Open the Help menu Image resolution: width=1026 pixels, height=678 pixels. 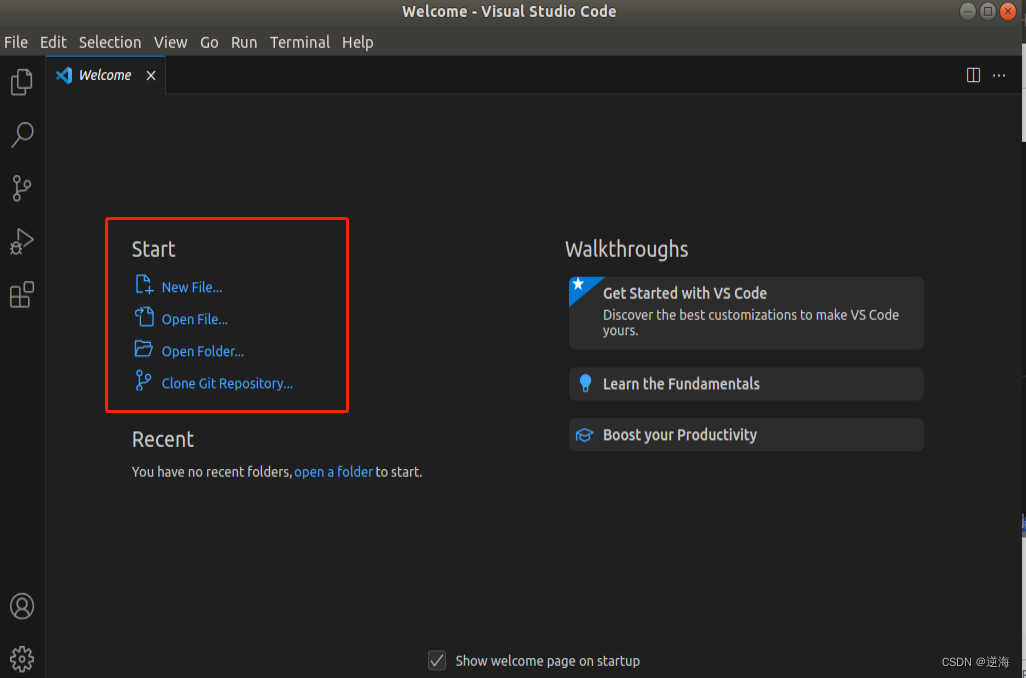[357, 42]
